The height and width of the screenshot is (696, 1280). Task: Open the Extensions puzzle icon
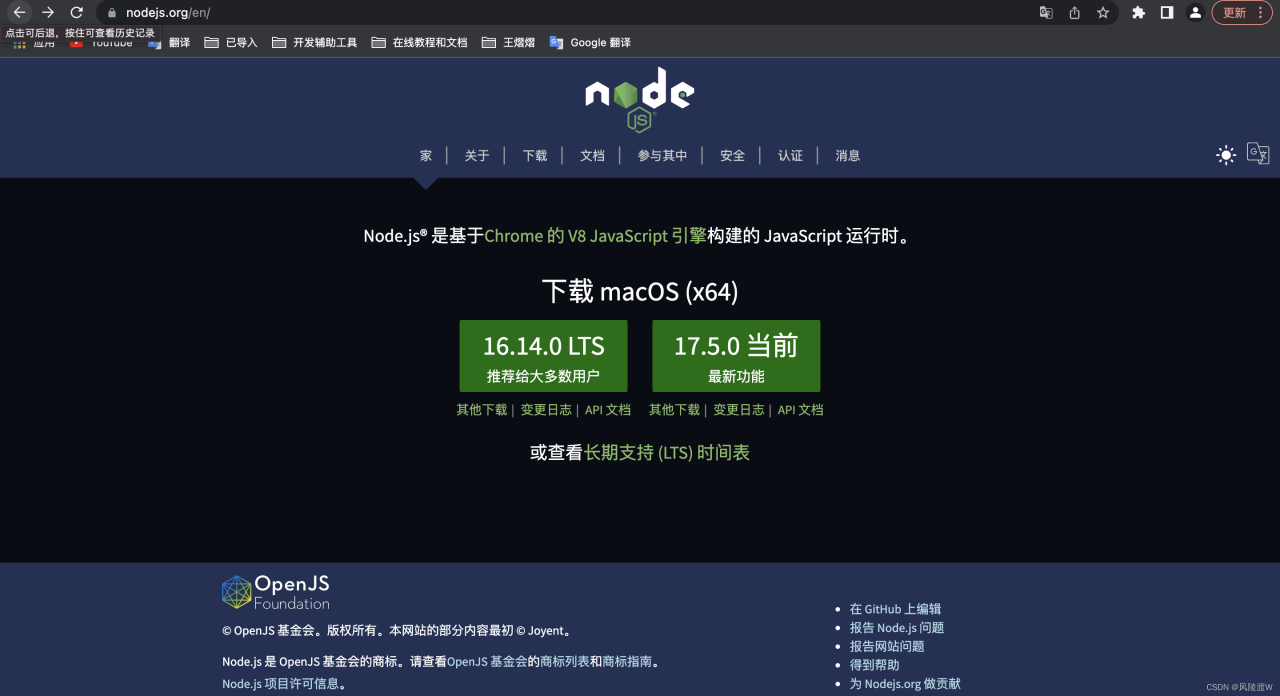pyautogui.click(x=1138, y=12)
